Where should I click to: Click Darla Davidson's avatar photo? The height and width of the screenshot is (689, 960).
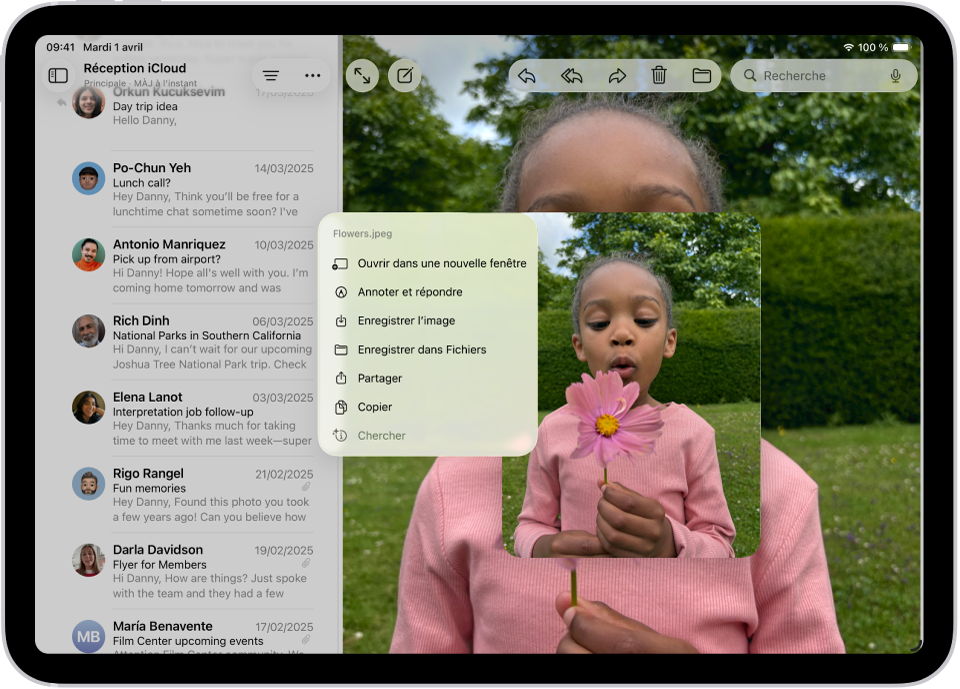89,560
